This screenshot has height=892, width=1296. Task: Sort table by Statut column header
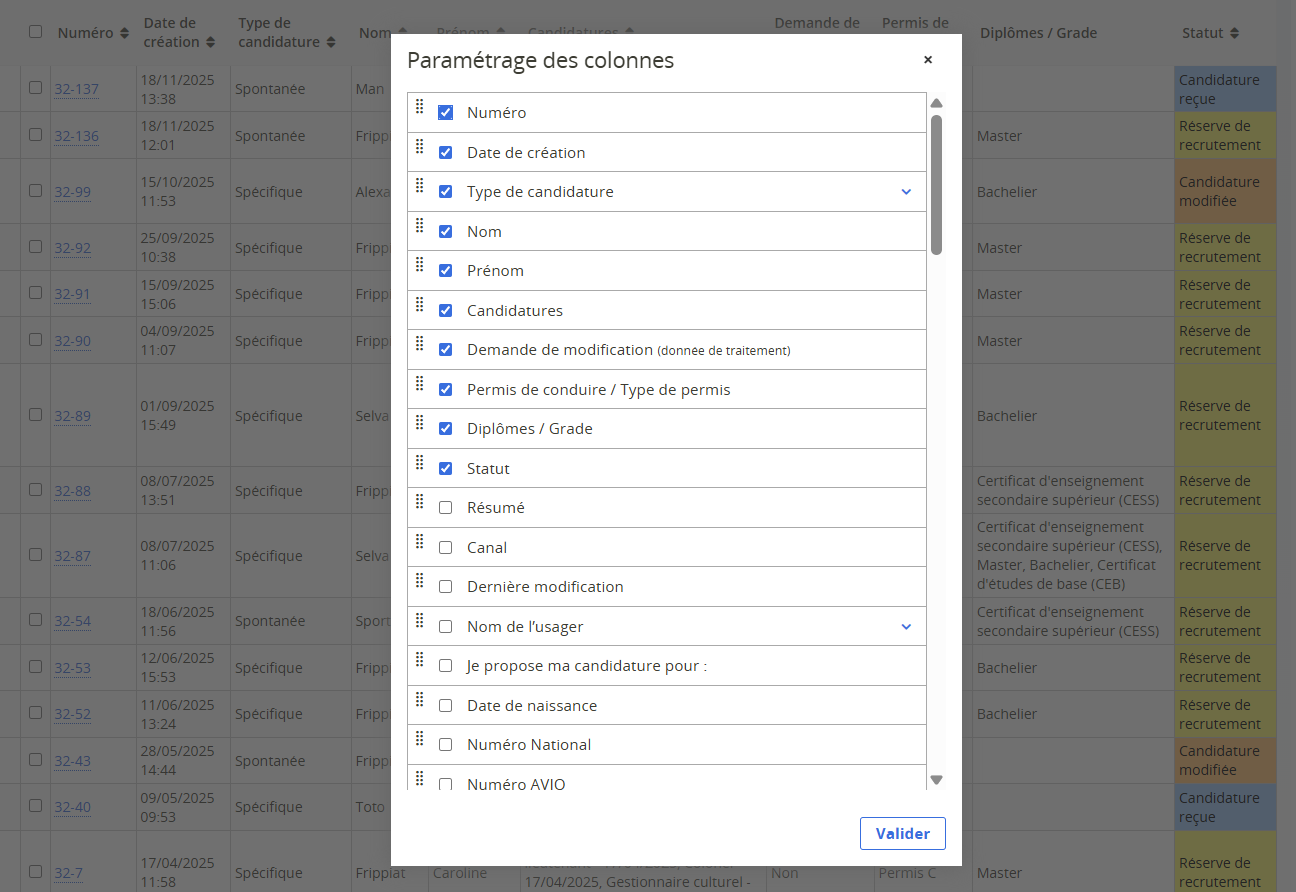coord(1210,33)
